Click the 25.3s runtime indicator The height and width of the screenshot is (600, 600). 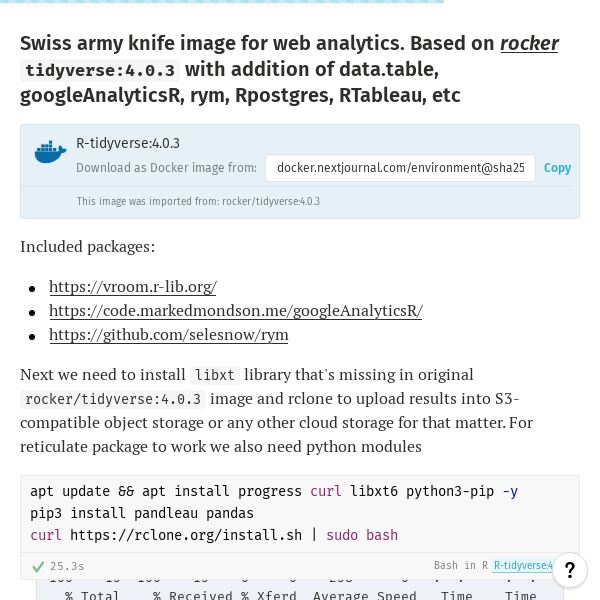(x=67, y=566)
